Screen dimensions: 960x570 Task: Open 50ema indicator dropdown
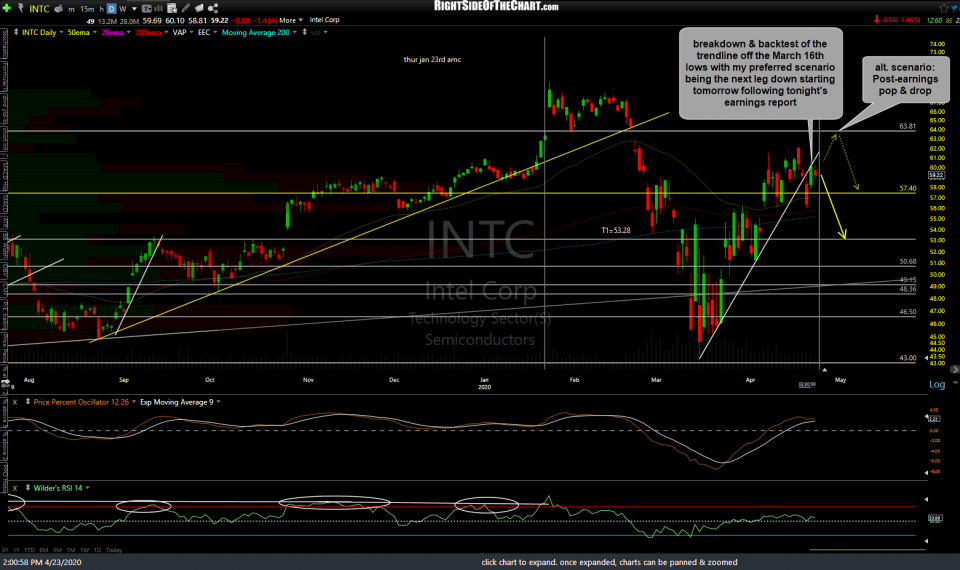[95, 32]
